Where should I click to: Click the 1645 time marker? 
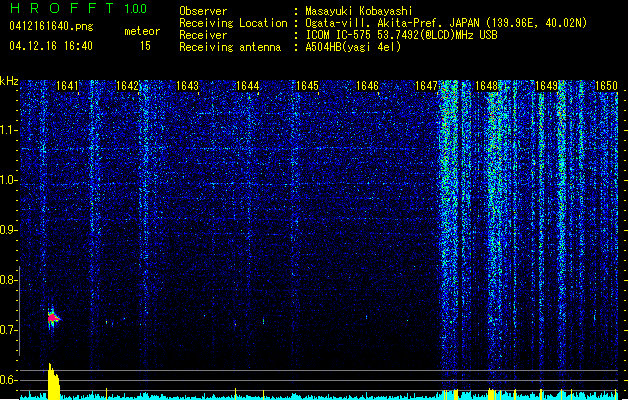(307, 86)
